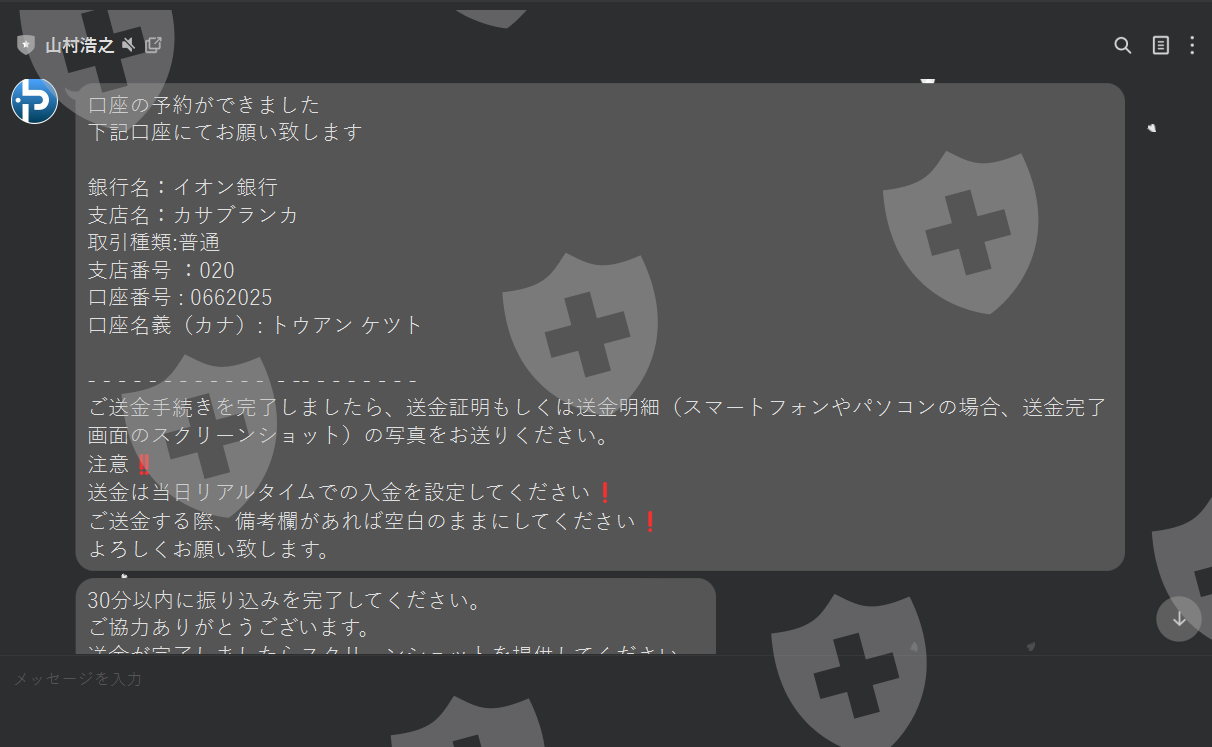The image size is (1212, 747).
Task: Click the 口座番号 : 0662025 line
Action: pyautogui.click(x=180, y=298)
